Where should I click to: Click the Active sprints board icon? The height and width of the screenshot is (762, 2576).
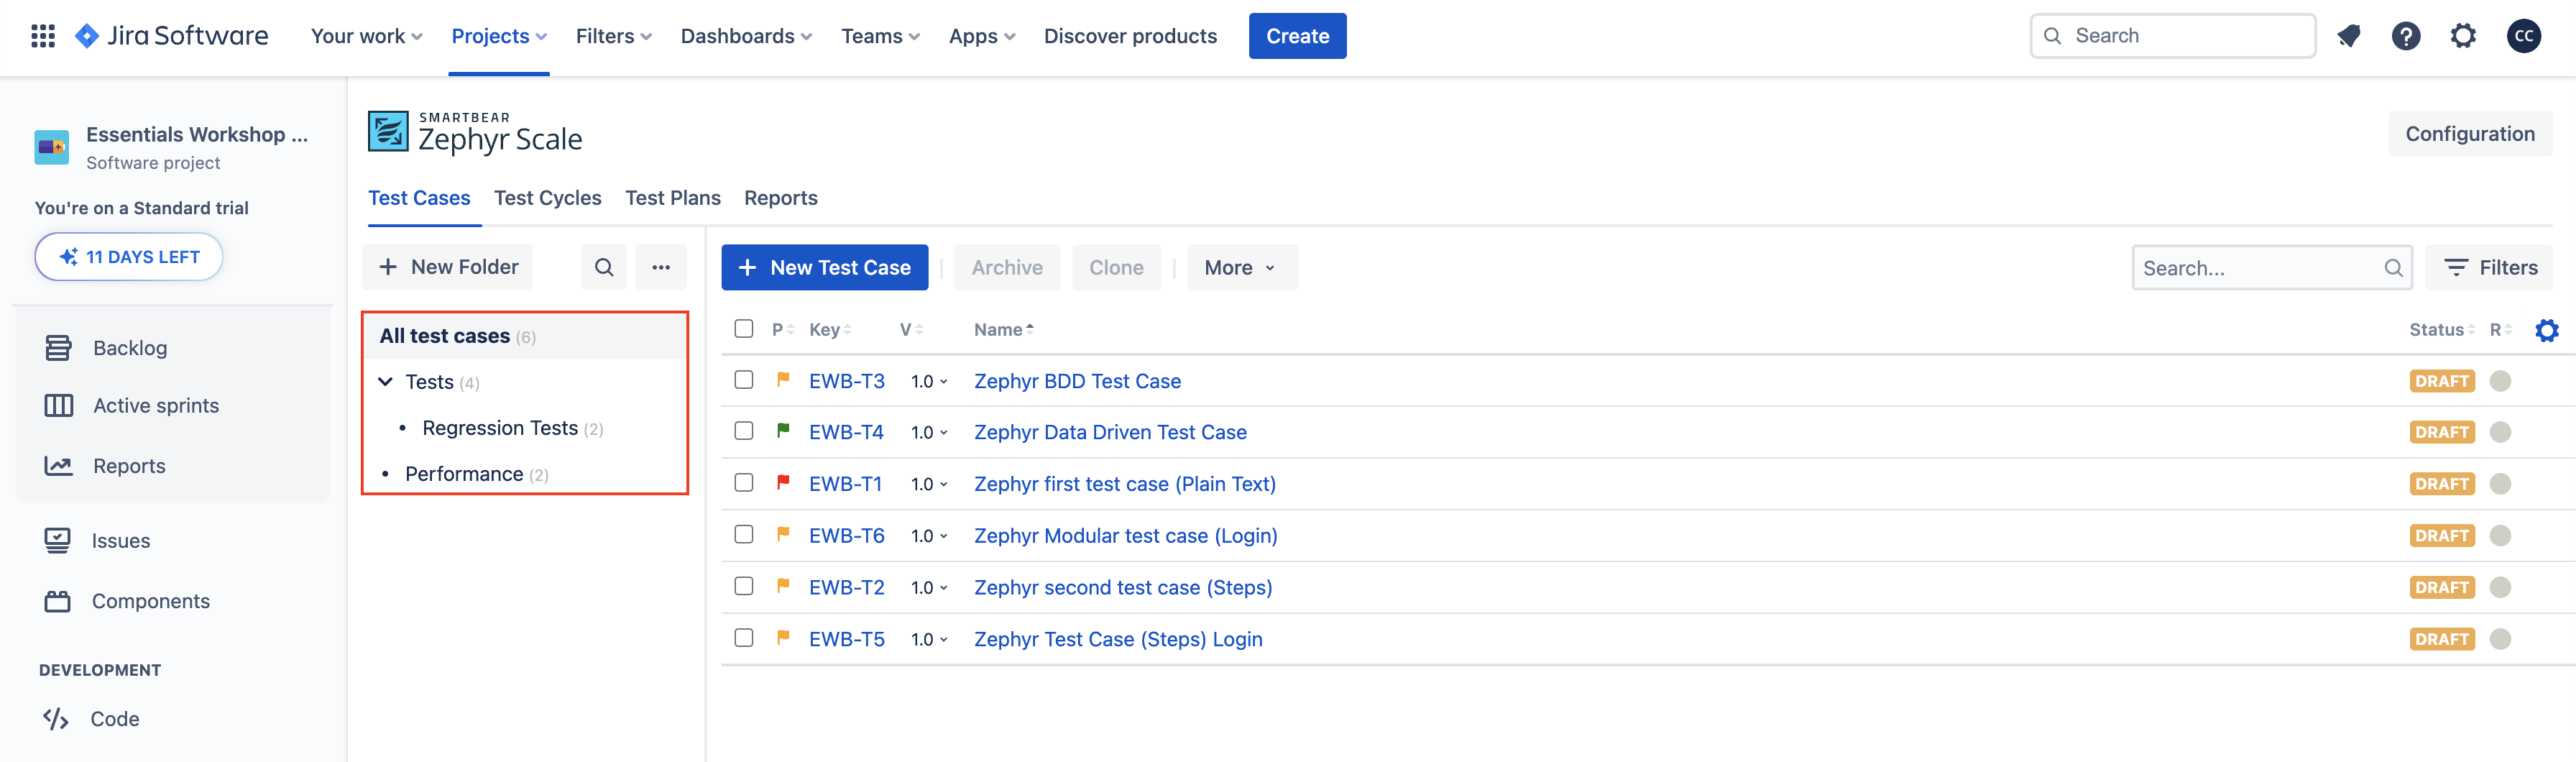58,406
